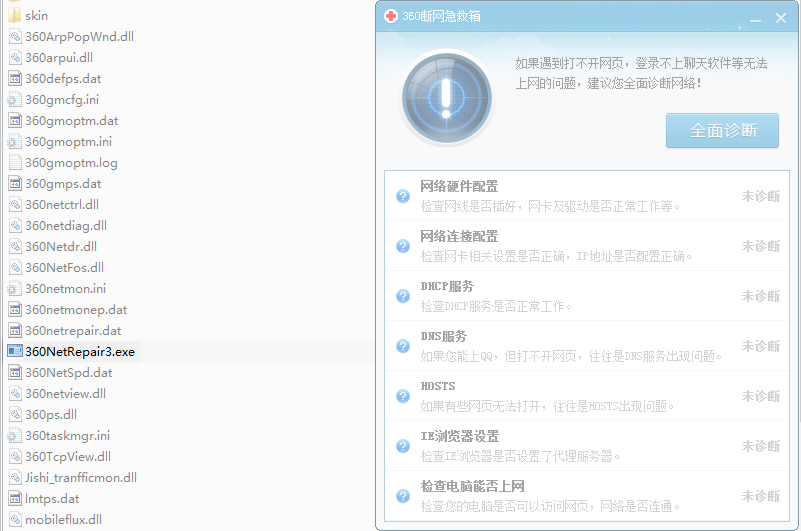Click the question icon beside 检查电脑能否上网
This screenshot has width=801, height=531.
pos(403,496)
